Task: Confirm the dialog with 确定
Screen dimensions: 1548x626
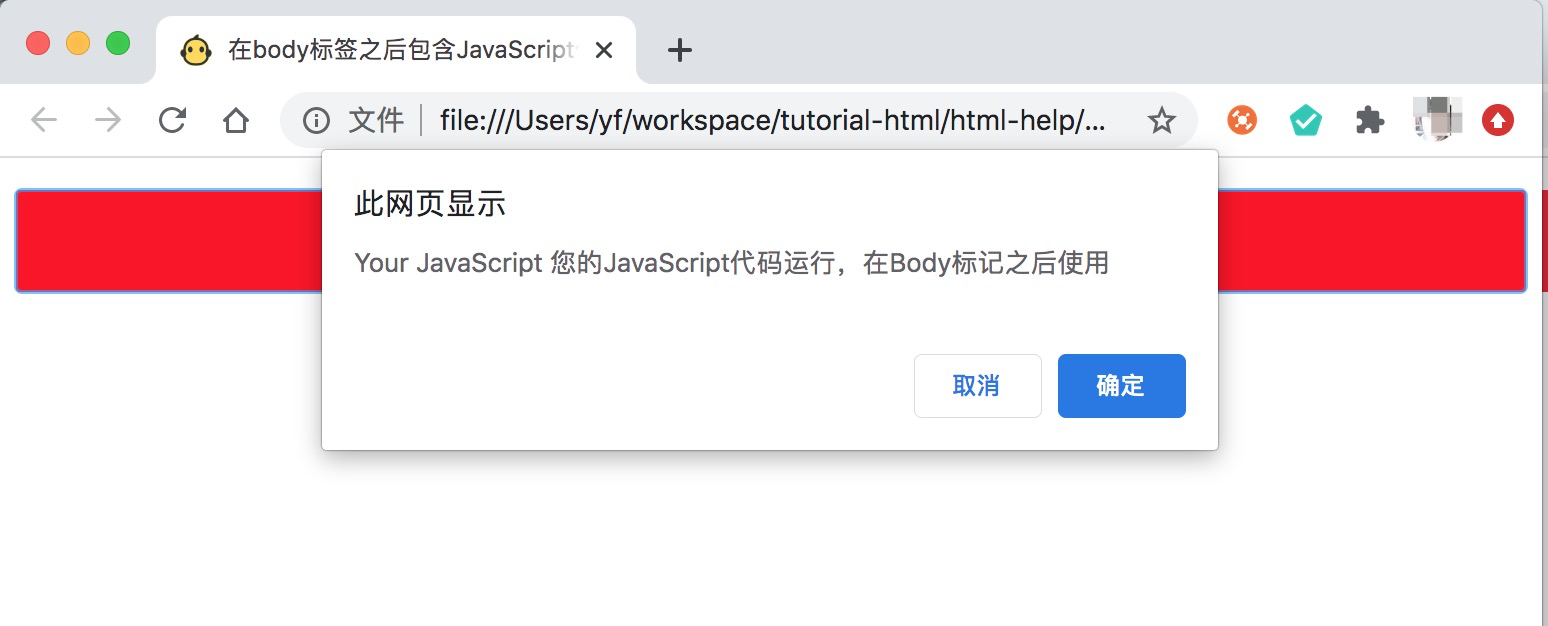Action: tap(1122, 386)
